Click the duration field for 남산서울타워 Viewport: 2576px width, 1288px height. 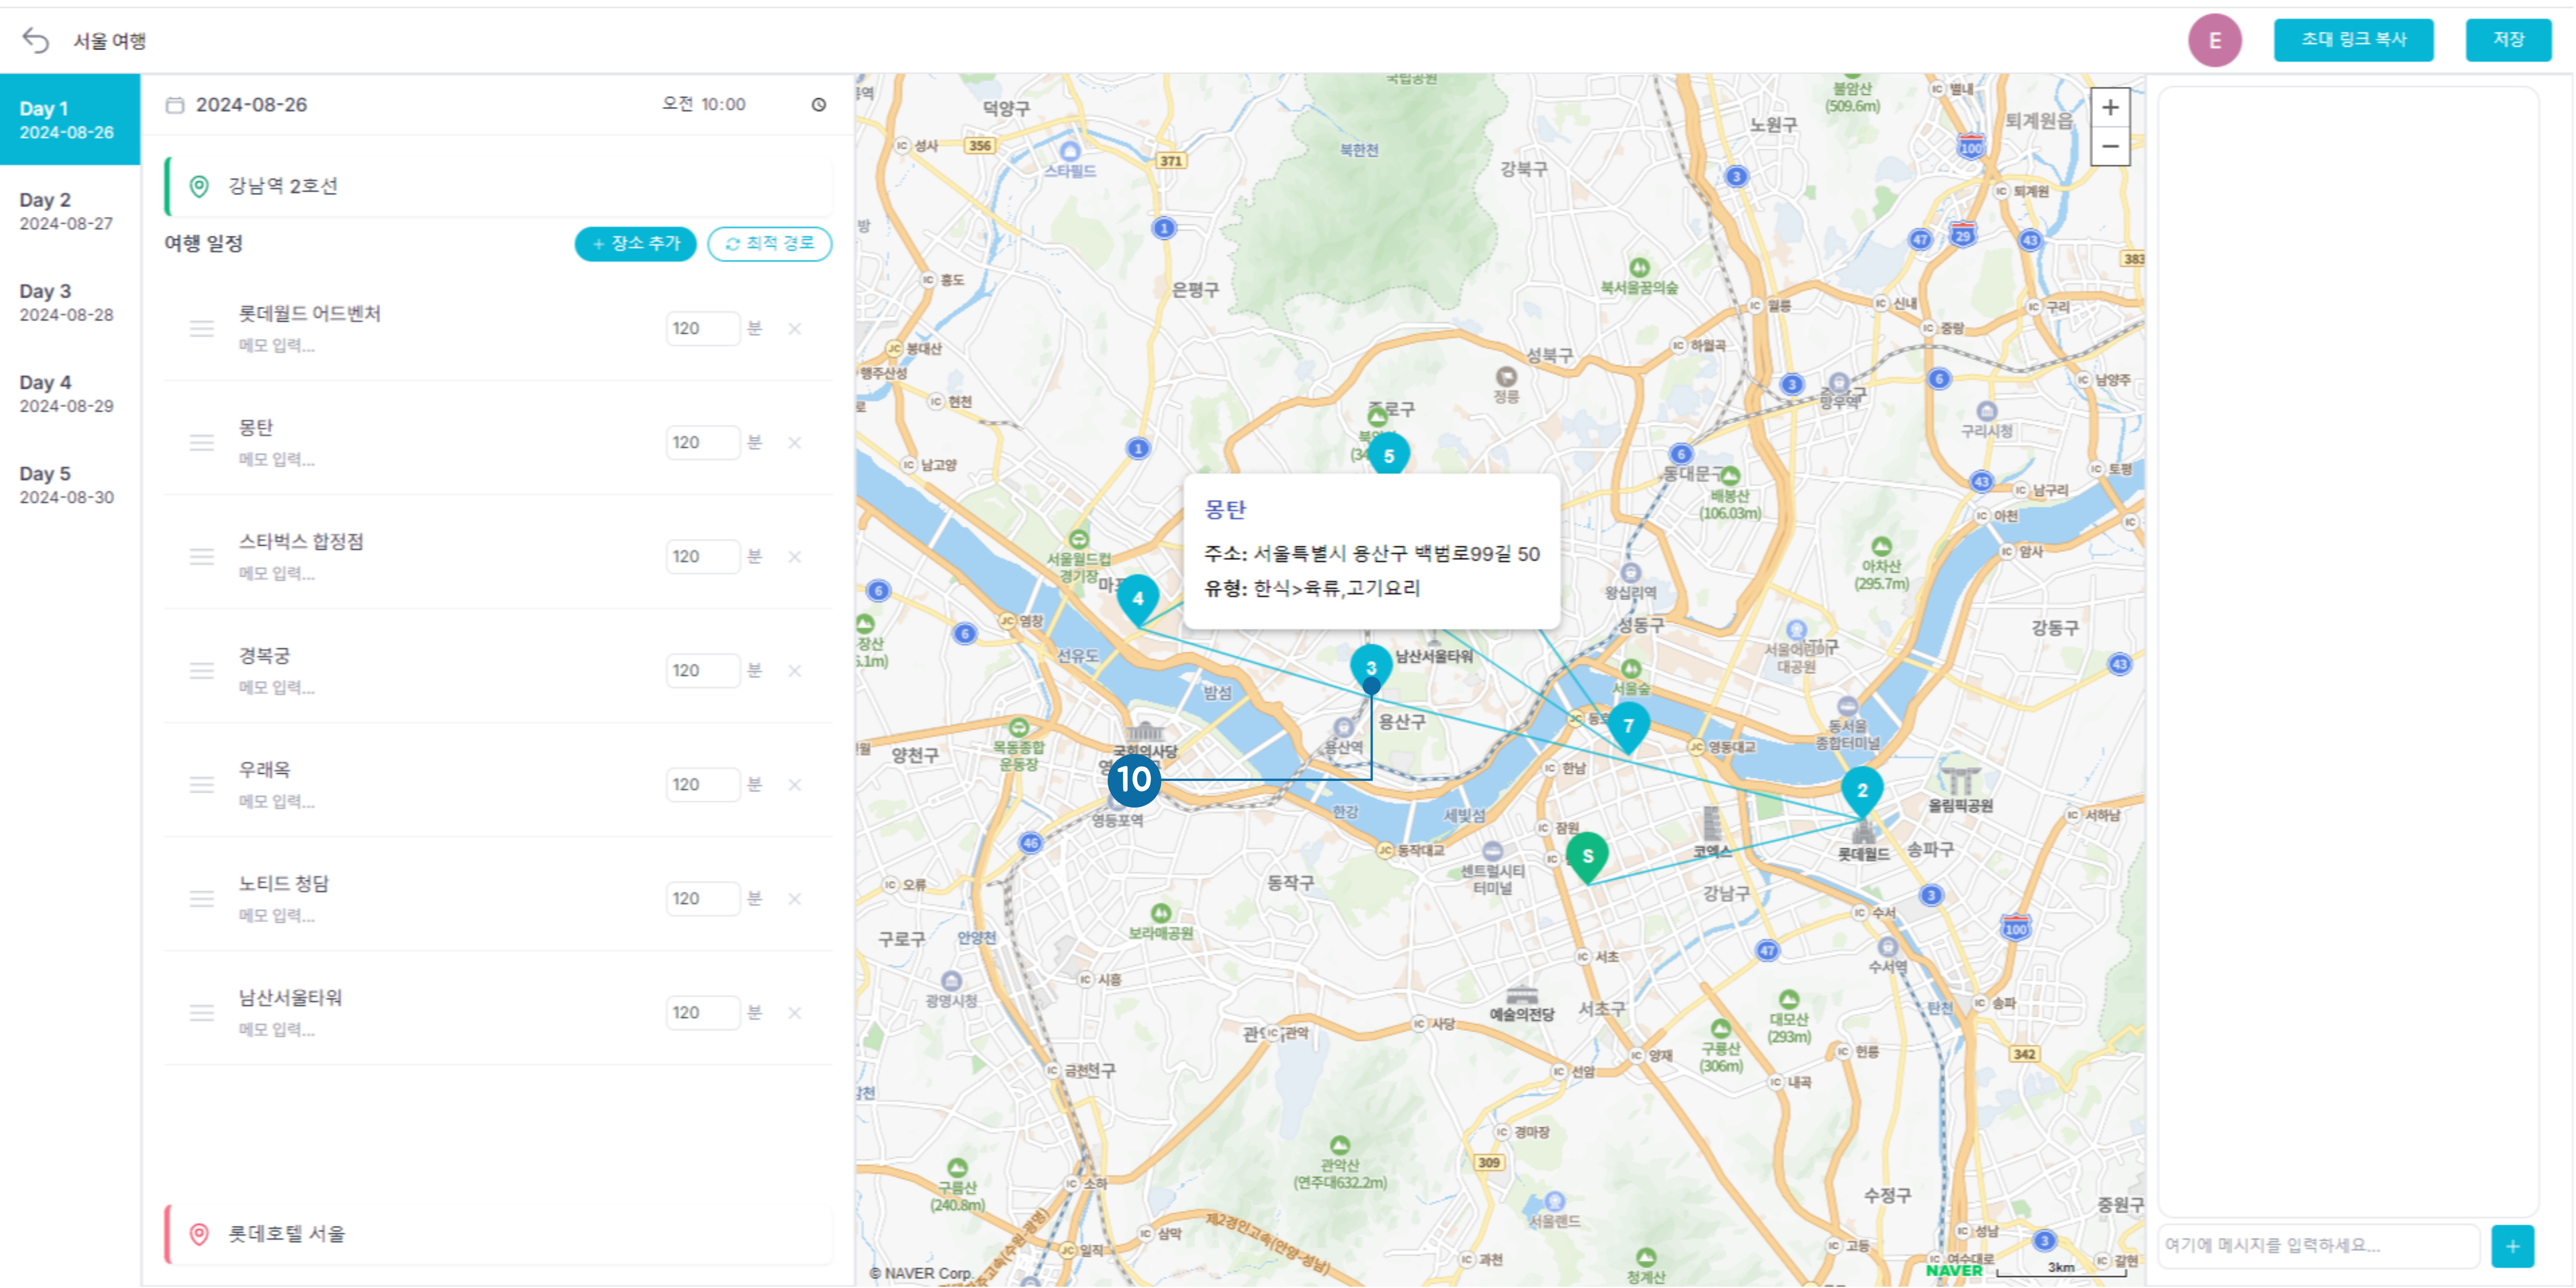(702, 1013)
